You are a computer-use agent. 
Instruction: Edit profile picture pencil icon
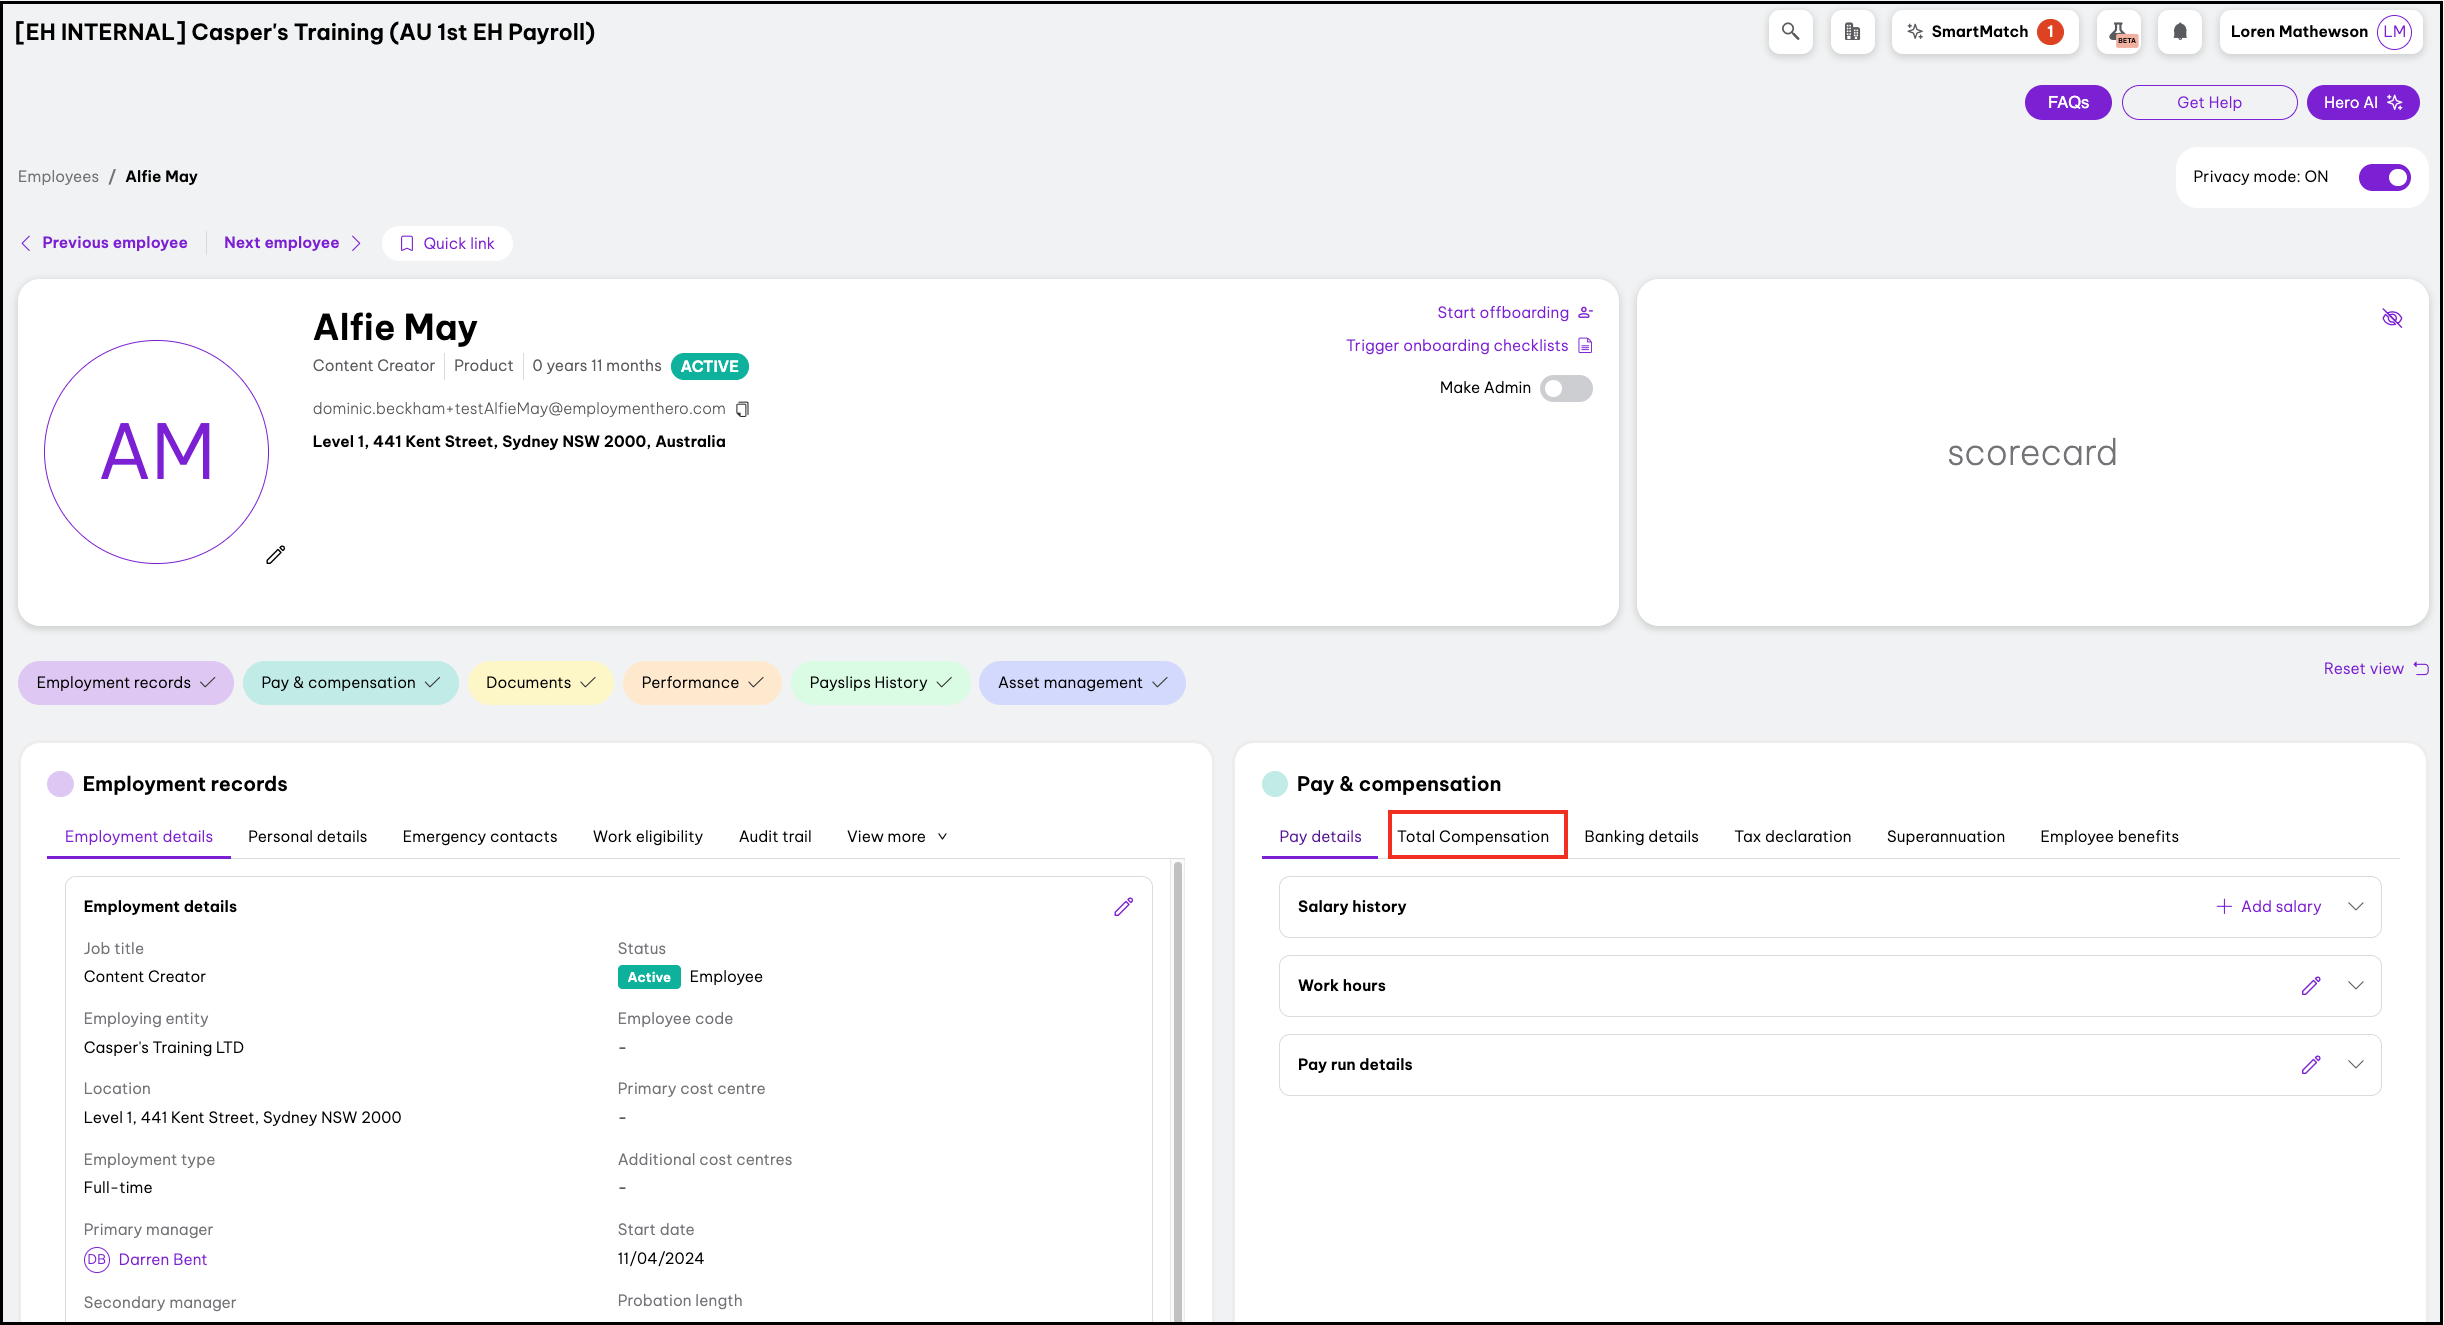[276, 555]
